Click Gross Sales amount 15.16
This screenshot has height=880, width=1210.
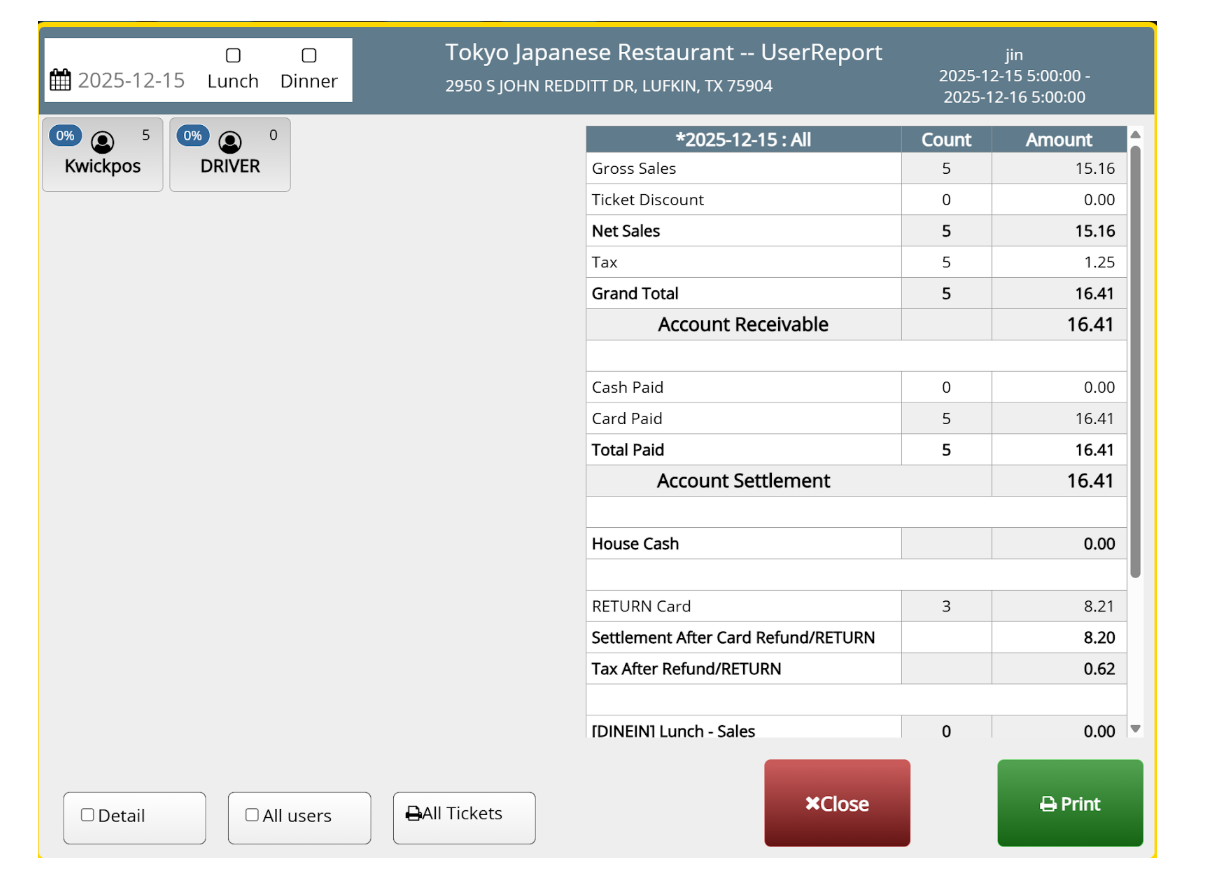[1095, 168]
